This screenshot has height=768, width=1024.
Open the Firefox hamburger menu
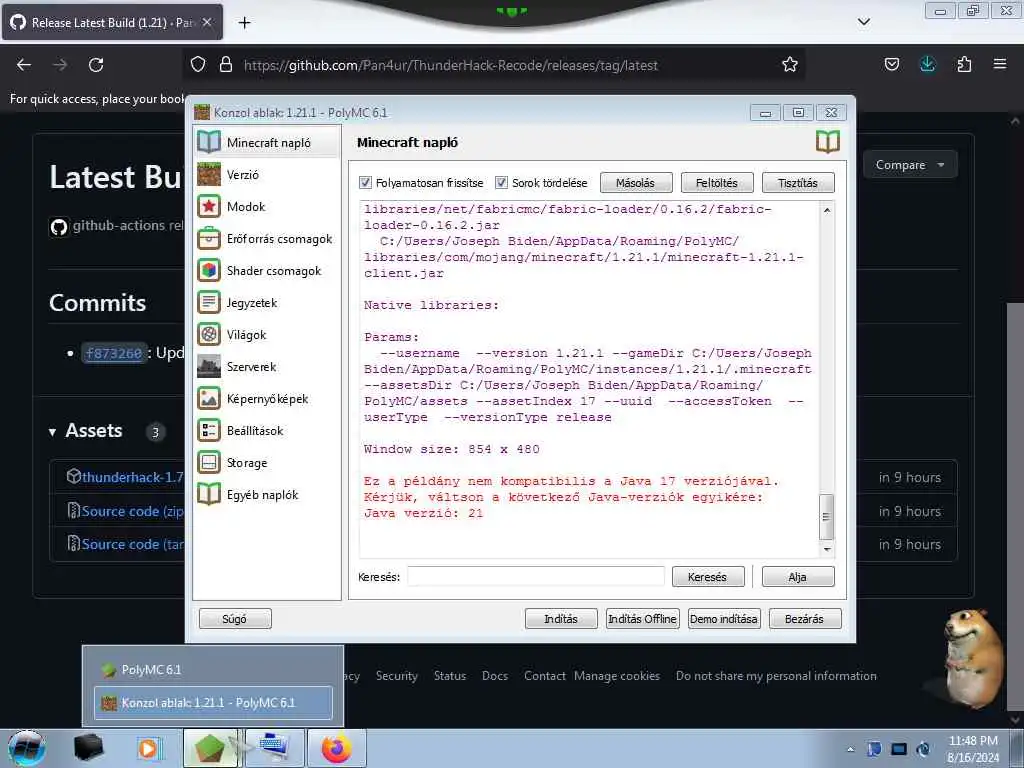click(x=1000, y=65)
